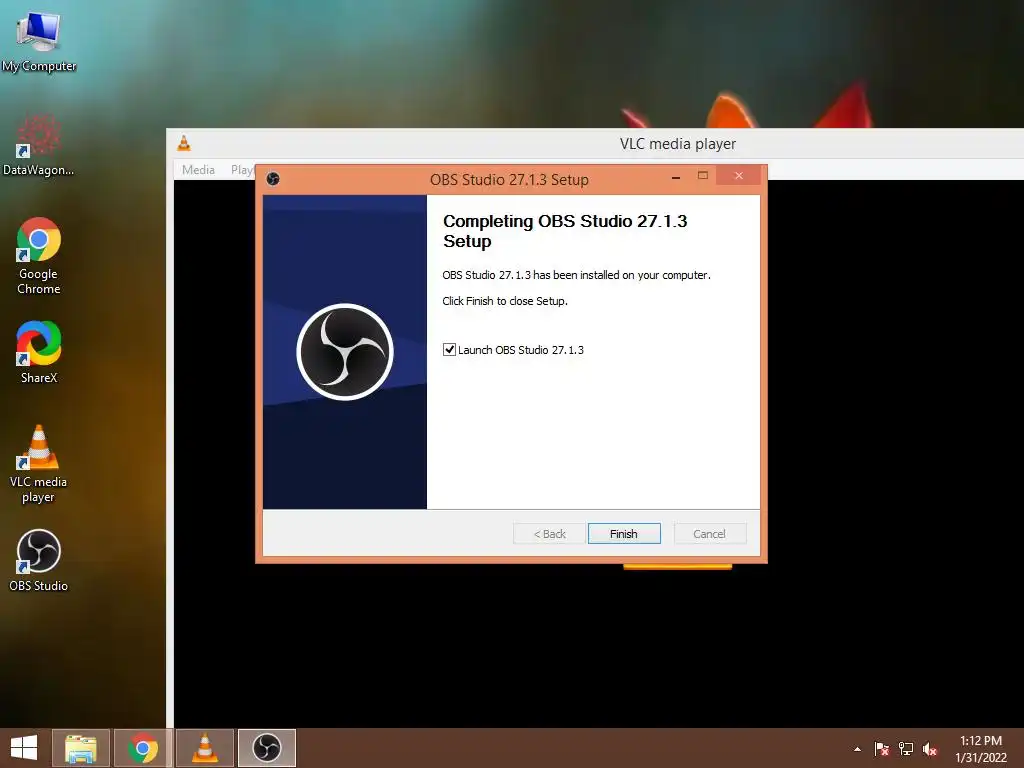Viewport: 1024px width, 768px height.
Task: Select the Google Chrome desktop shortcut
Action: (39, 256)
